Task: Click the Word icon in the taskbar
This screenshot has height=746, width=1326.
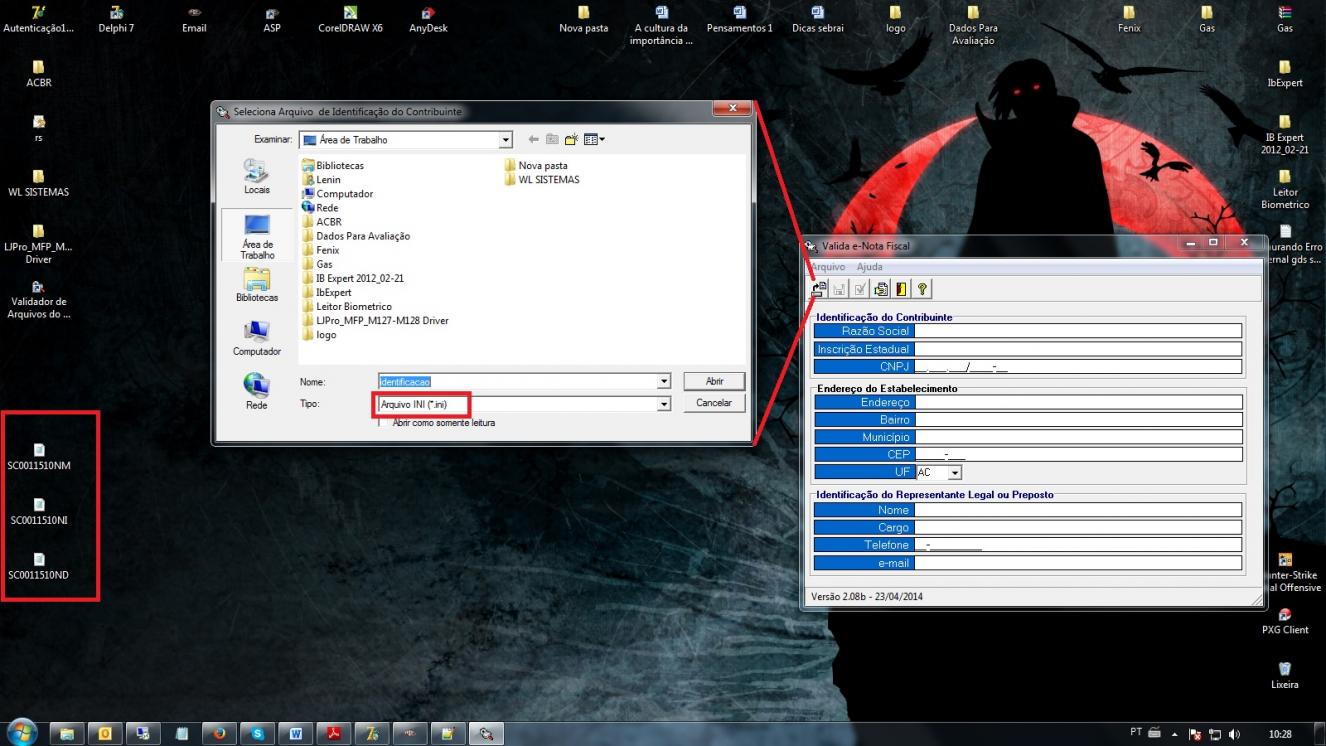Action: click(x=296, y=733)
